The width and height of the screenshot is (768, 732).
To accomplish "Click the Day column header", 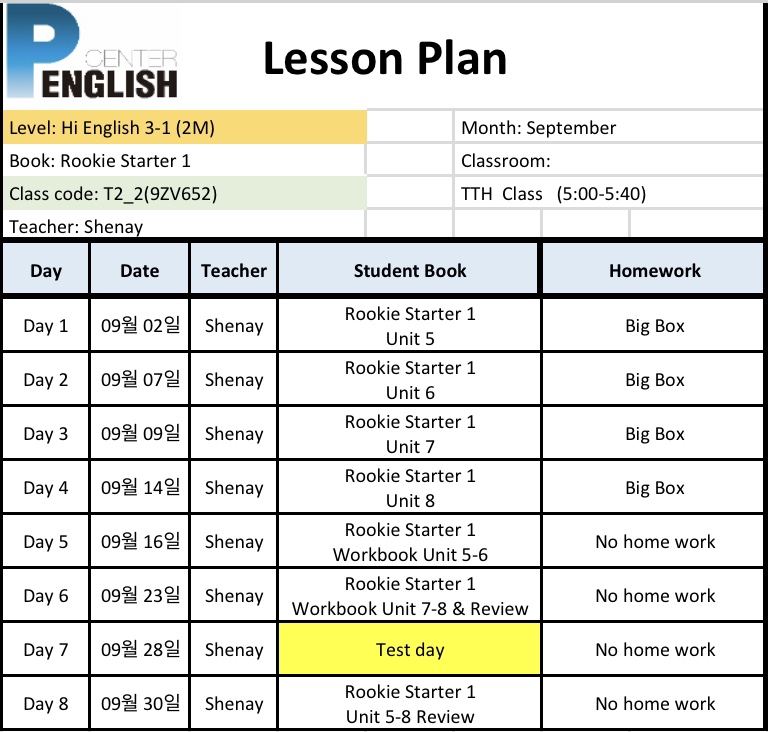I will click(x=46, y=270).
